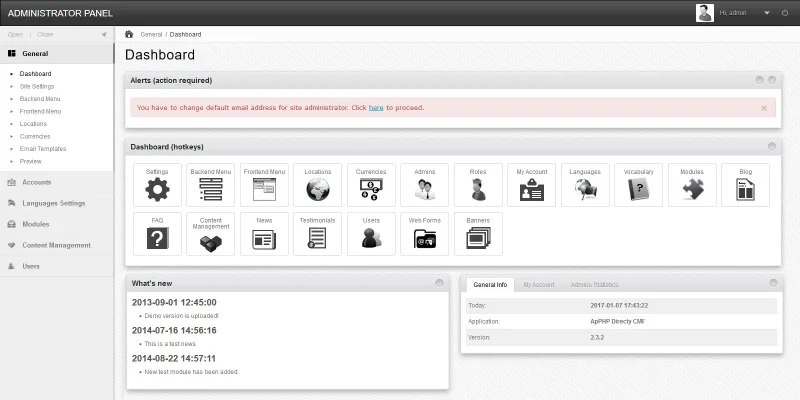Select Email Templates in the sidebar
The width and height of the screenshot is (800, 400).
tap(43, 149)
